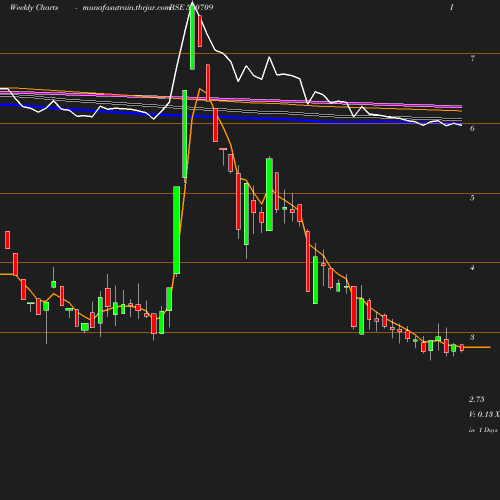Click the munafasutrain website watermark text
Screen dimensions: 500x500
[126, 8]
